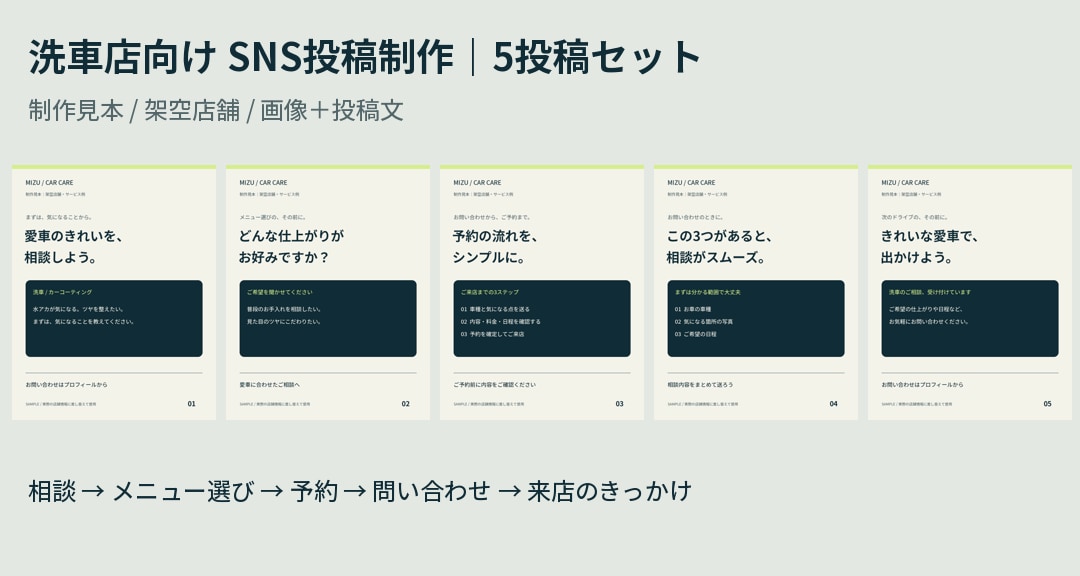Click 'ご希望を聞かせてください' heading in dark box
This screenshot has height=576, width=1080.
tap(280, 292)
